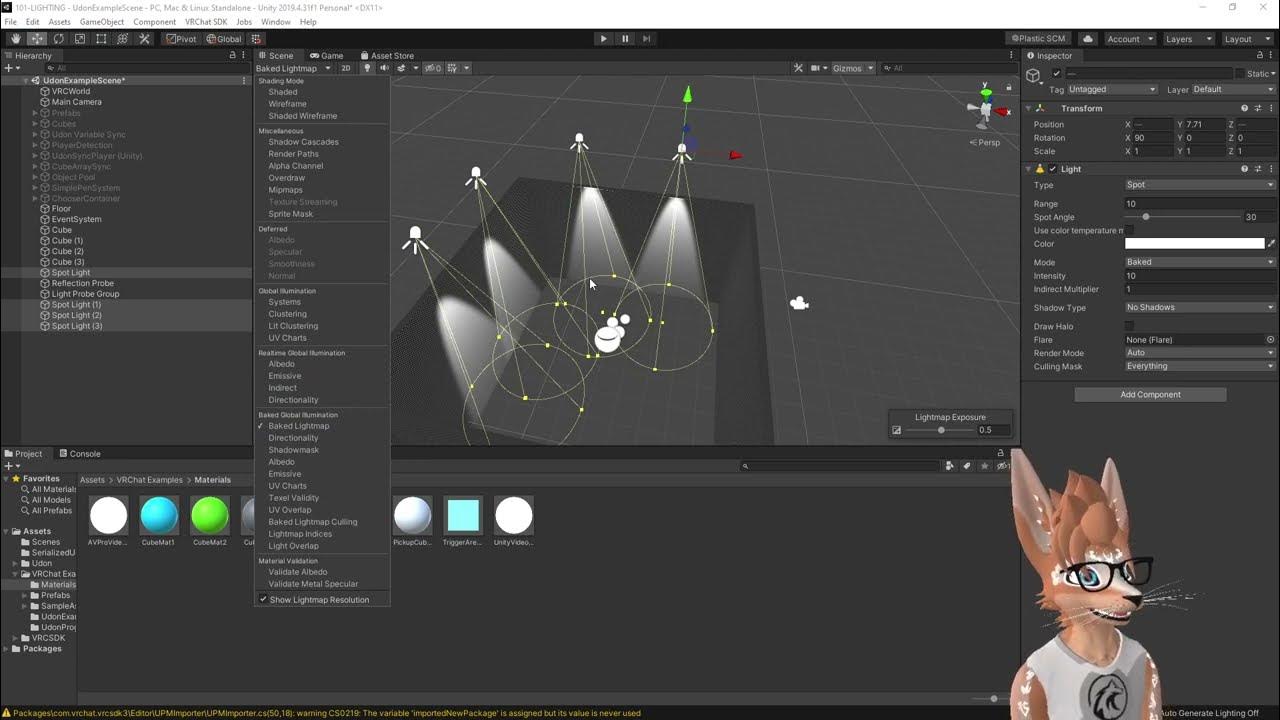The height and width of the screenshot is (720, 1280).
Task: Open Light component help icon
Action: coord(1244,169)
